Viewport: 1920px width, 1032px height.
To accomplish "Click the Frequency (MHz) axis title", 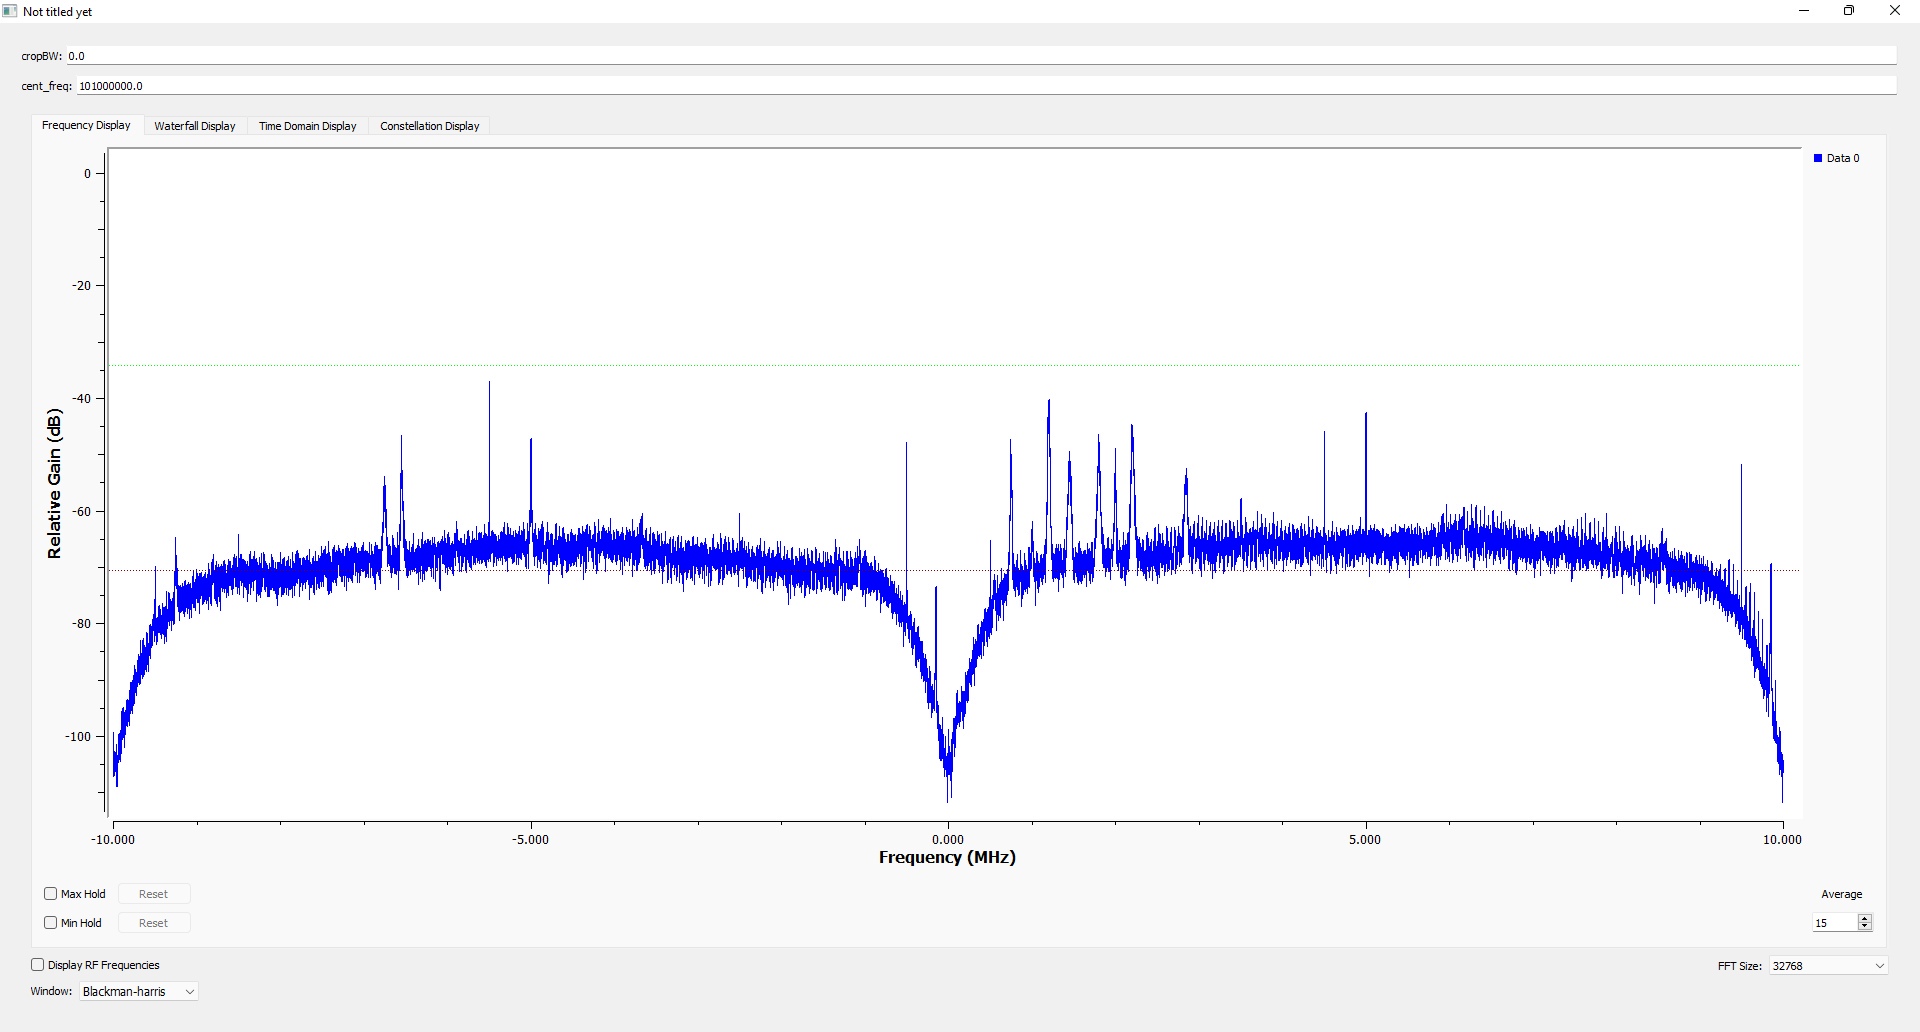I will click(x=947, y=857).
